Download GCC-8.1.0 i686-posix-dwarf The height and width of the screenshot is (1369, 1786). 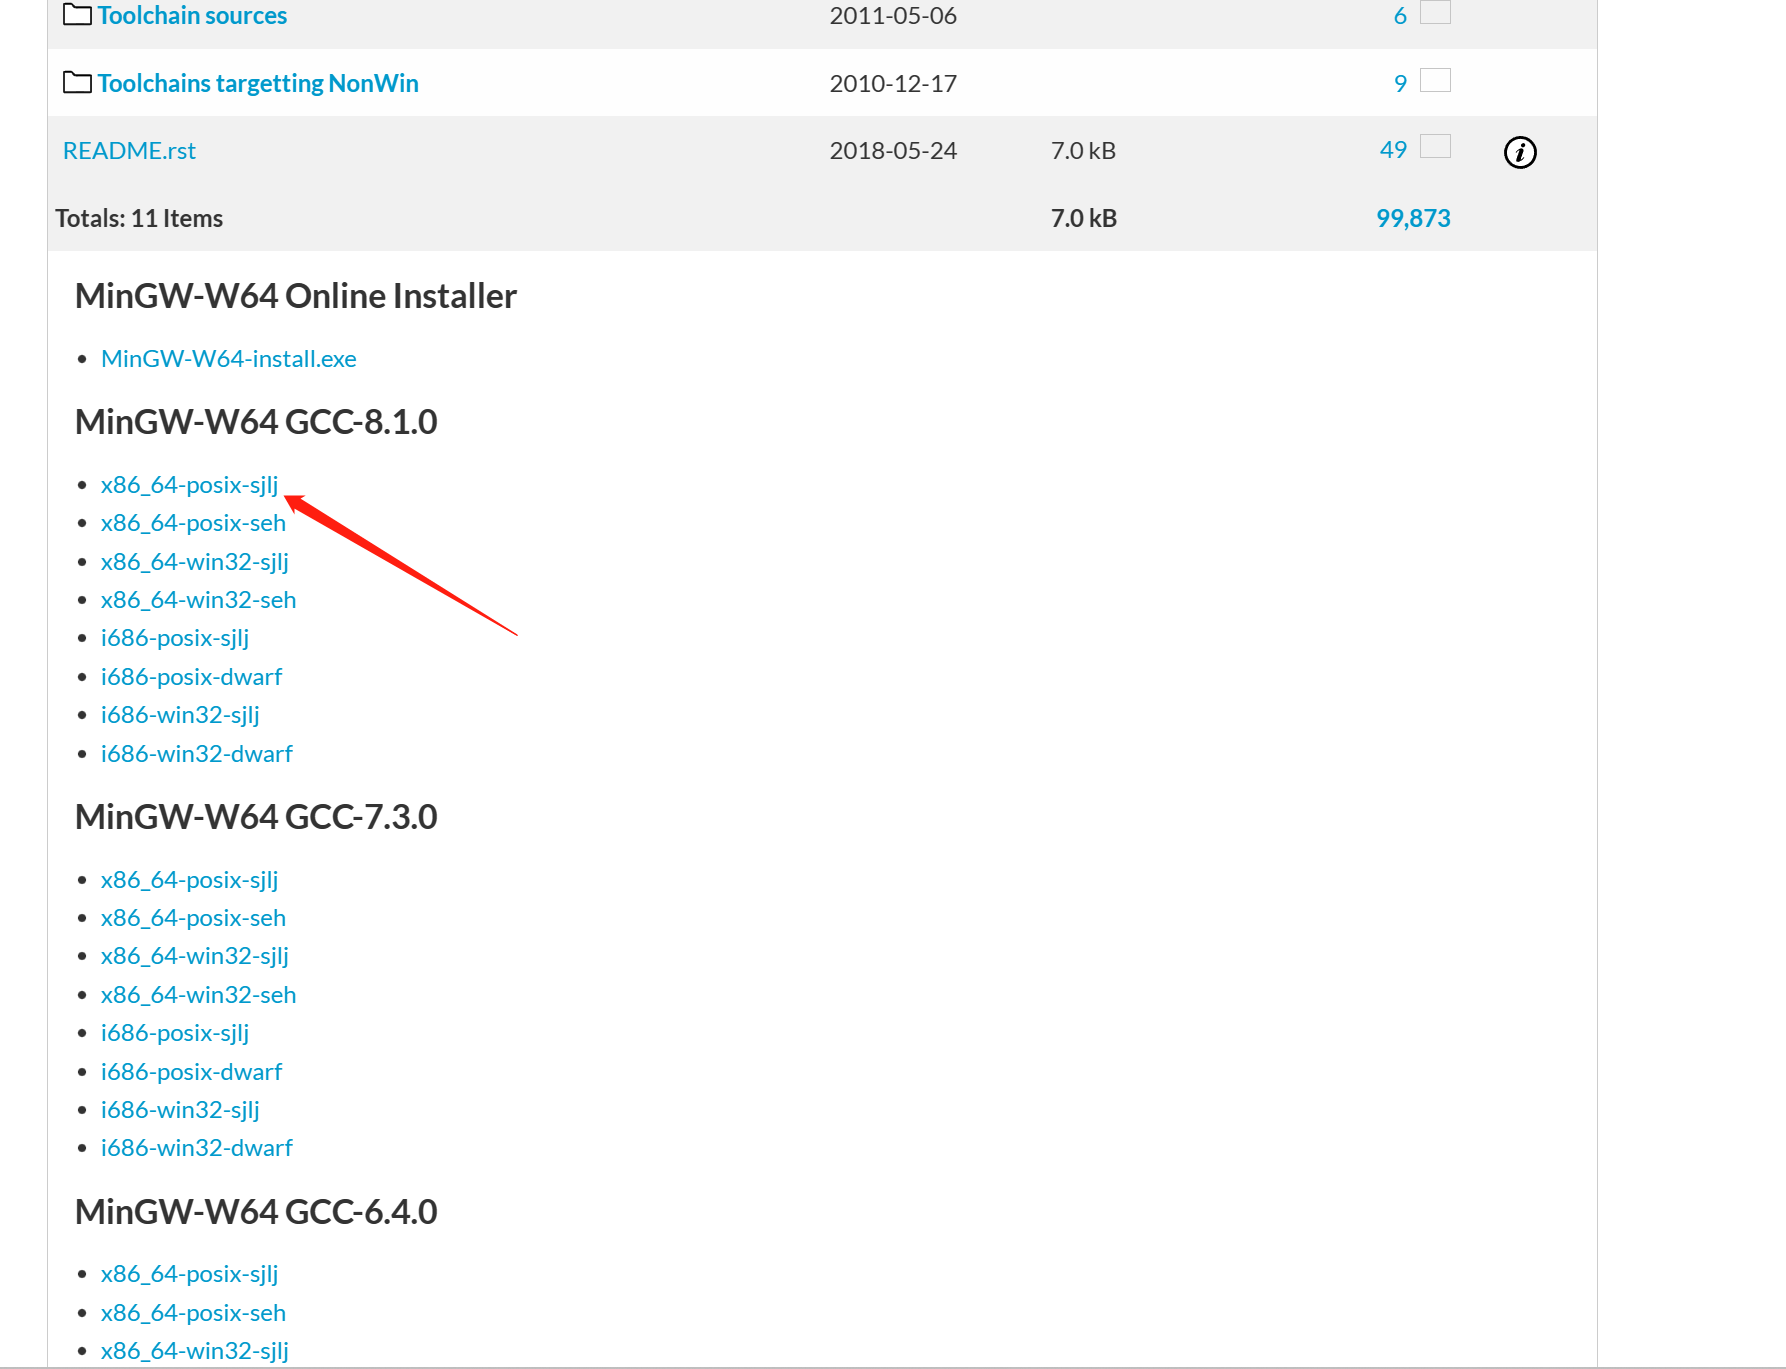[x=191, y=677]
